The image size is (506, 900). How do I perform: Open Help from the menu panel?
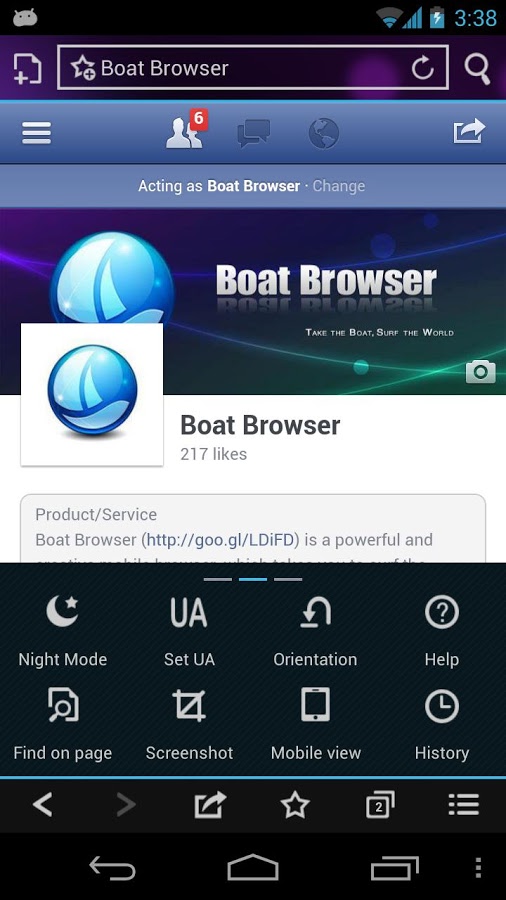[442, 631]
